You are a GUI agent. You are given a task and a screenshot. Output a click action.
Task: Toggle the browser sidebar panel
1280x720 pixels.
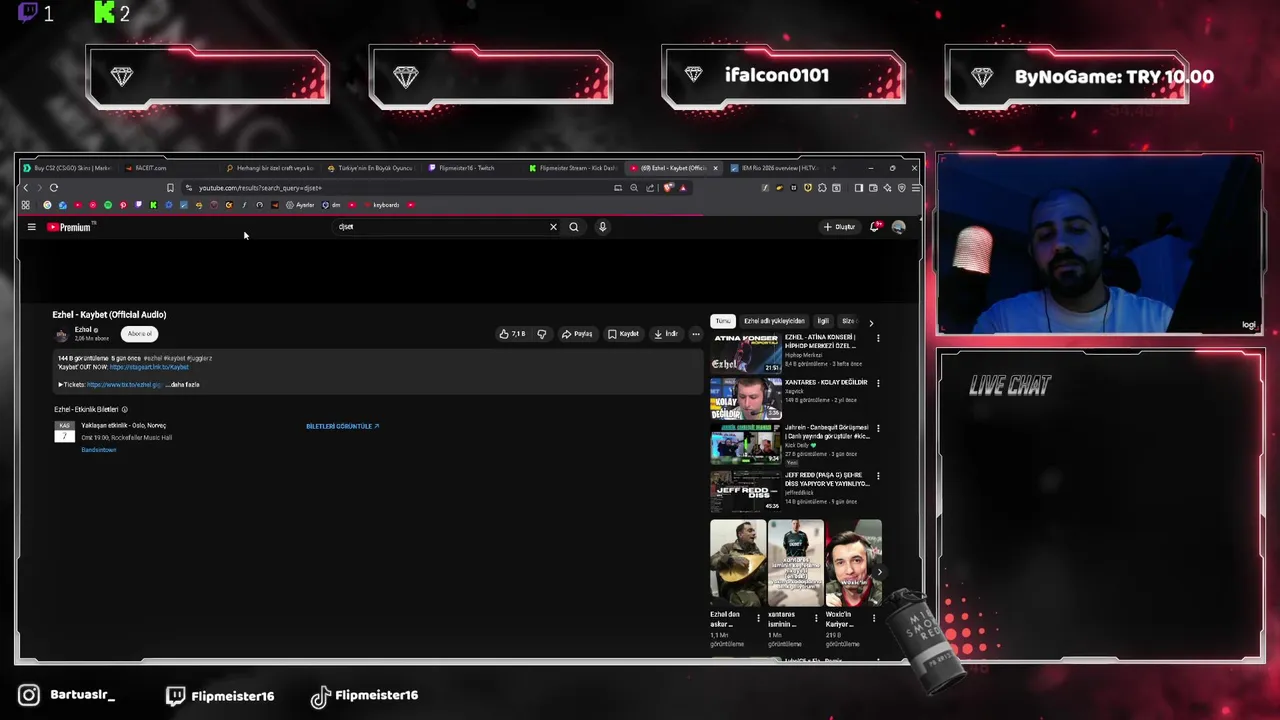click(x=859, y=188)
